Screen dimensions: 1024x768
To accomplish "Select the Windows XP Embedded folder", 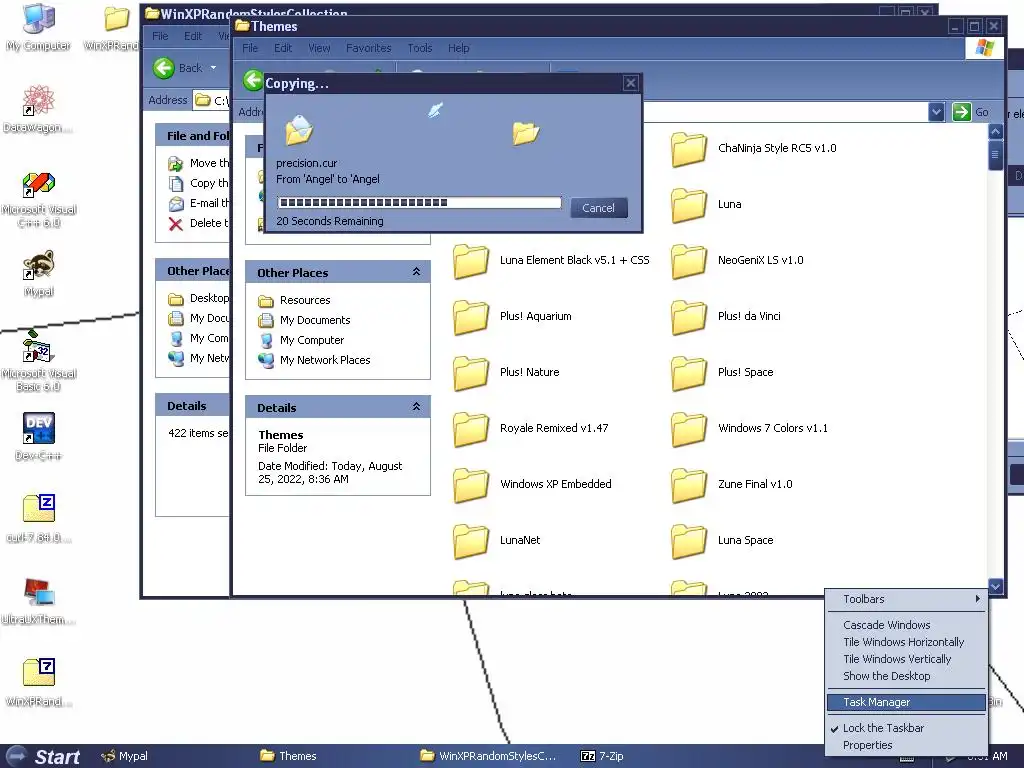I will 532,485.
